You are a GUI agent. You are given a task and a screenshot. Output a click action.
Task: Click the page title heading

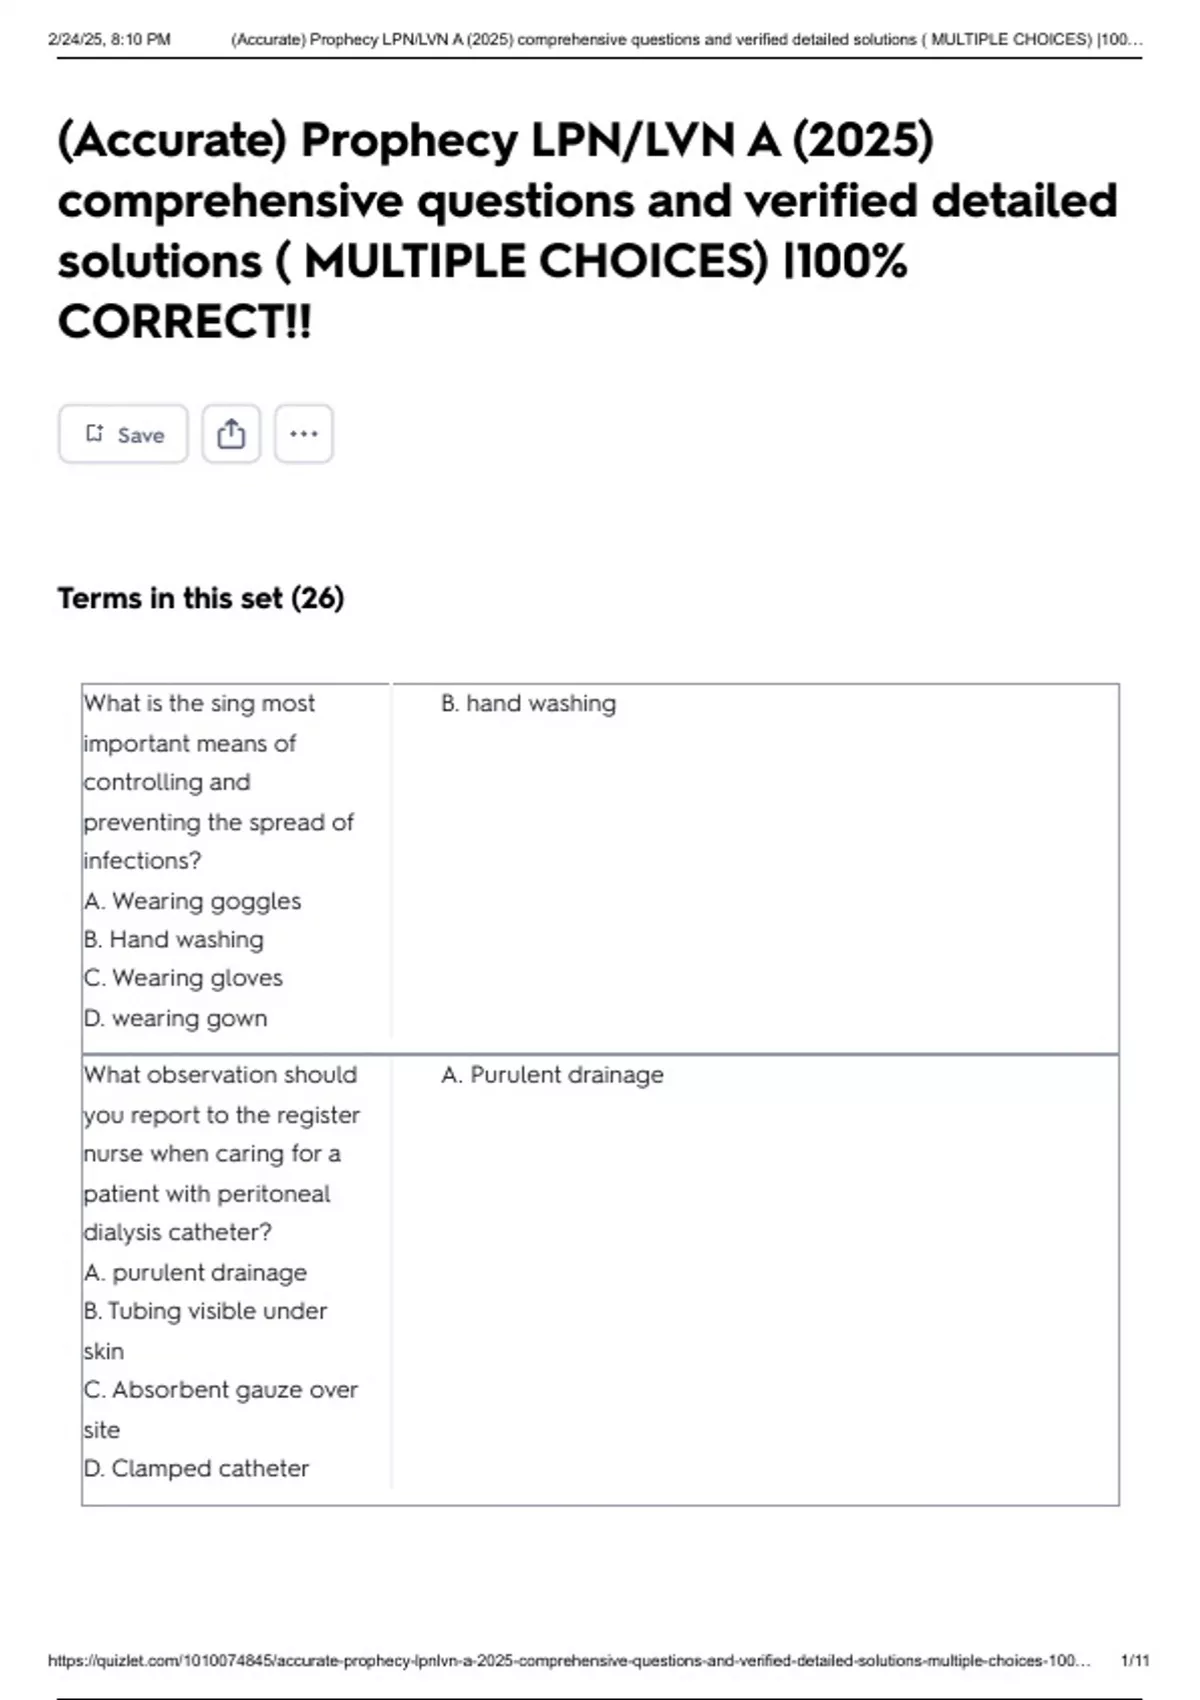(x=587, y=230)
